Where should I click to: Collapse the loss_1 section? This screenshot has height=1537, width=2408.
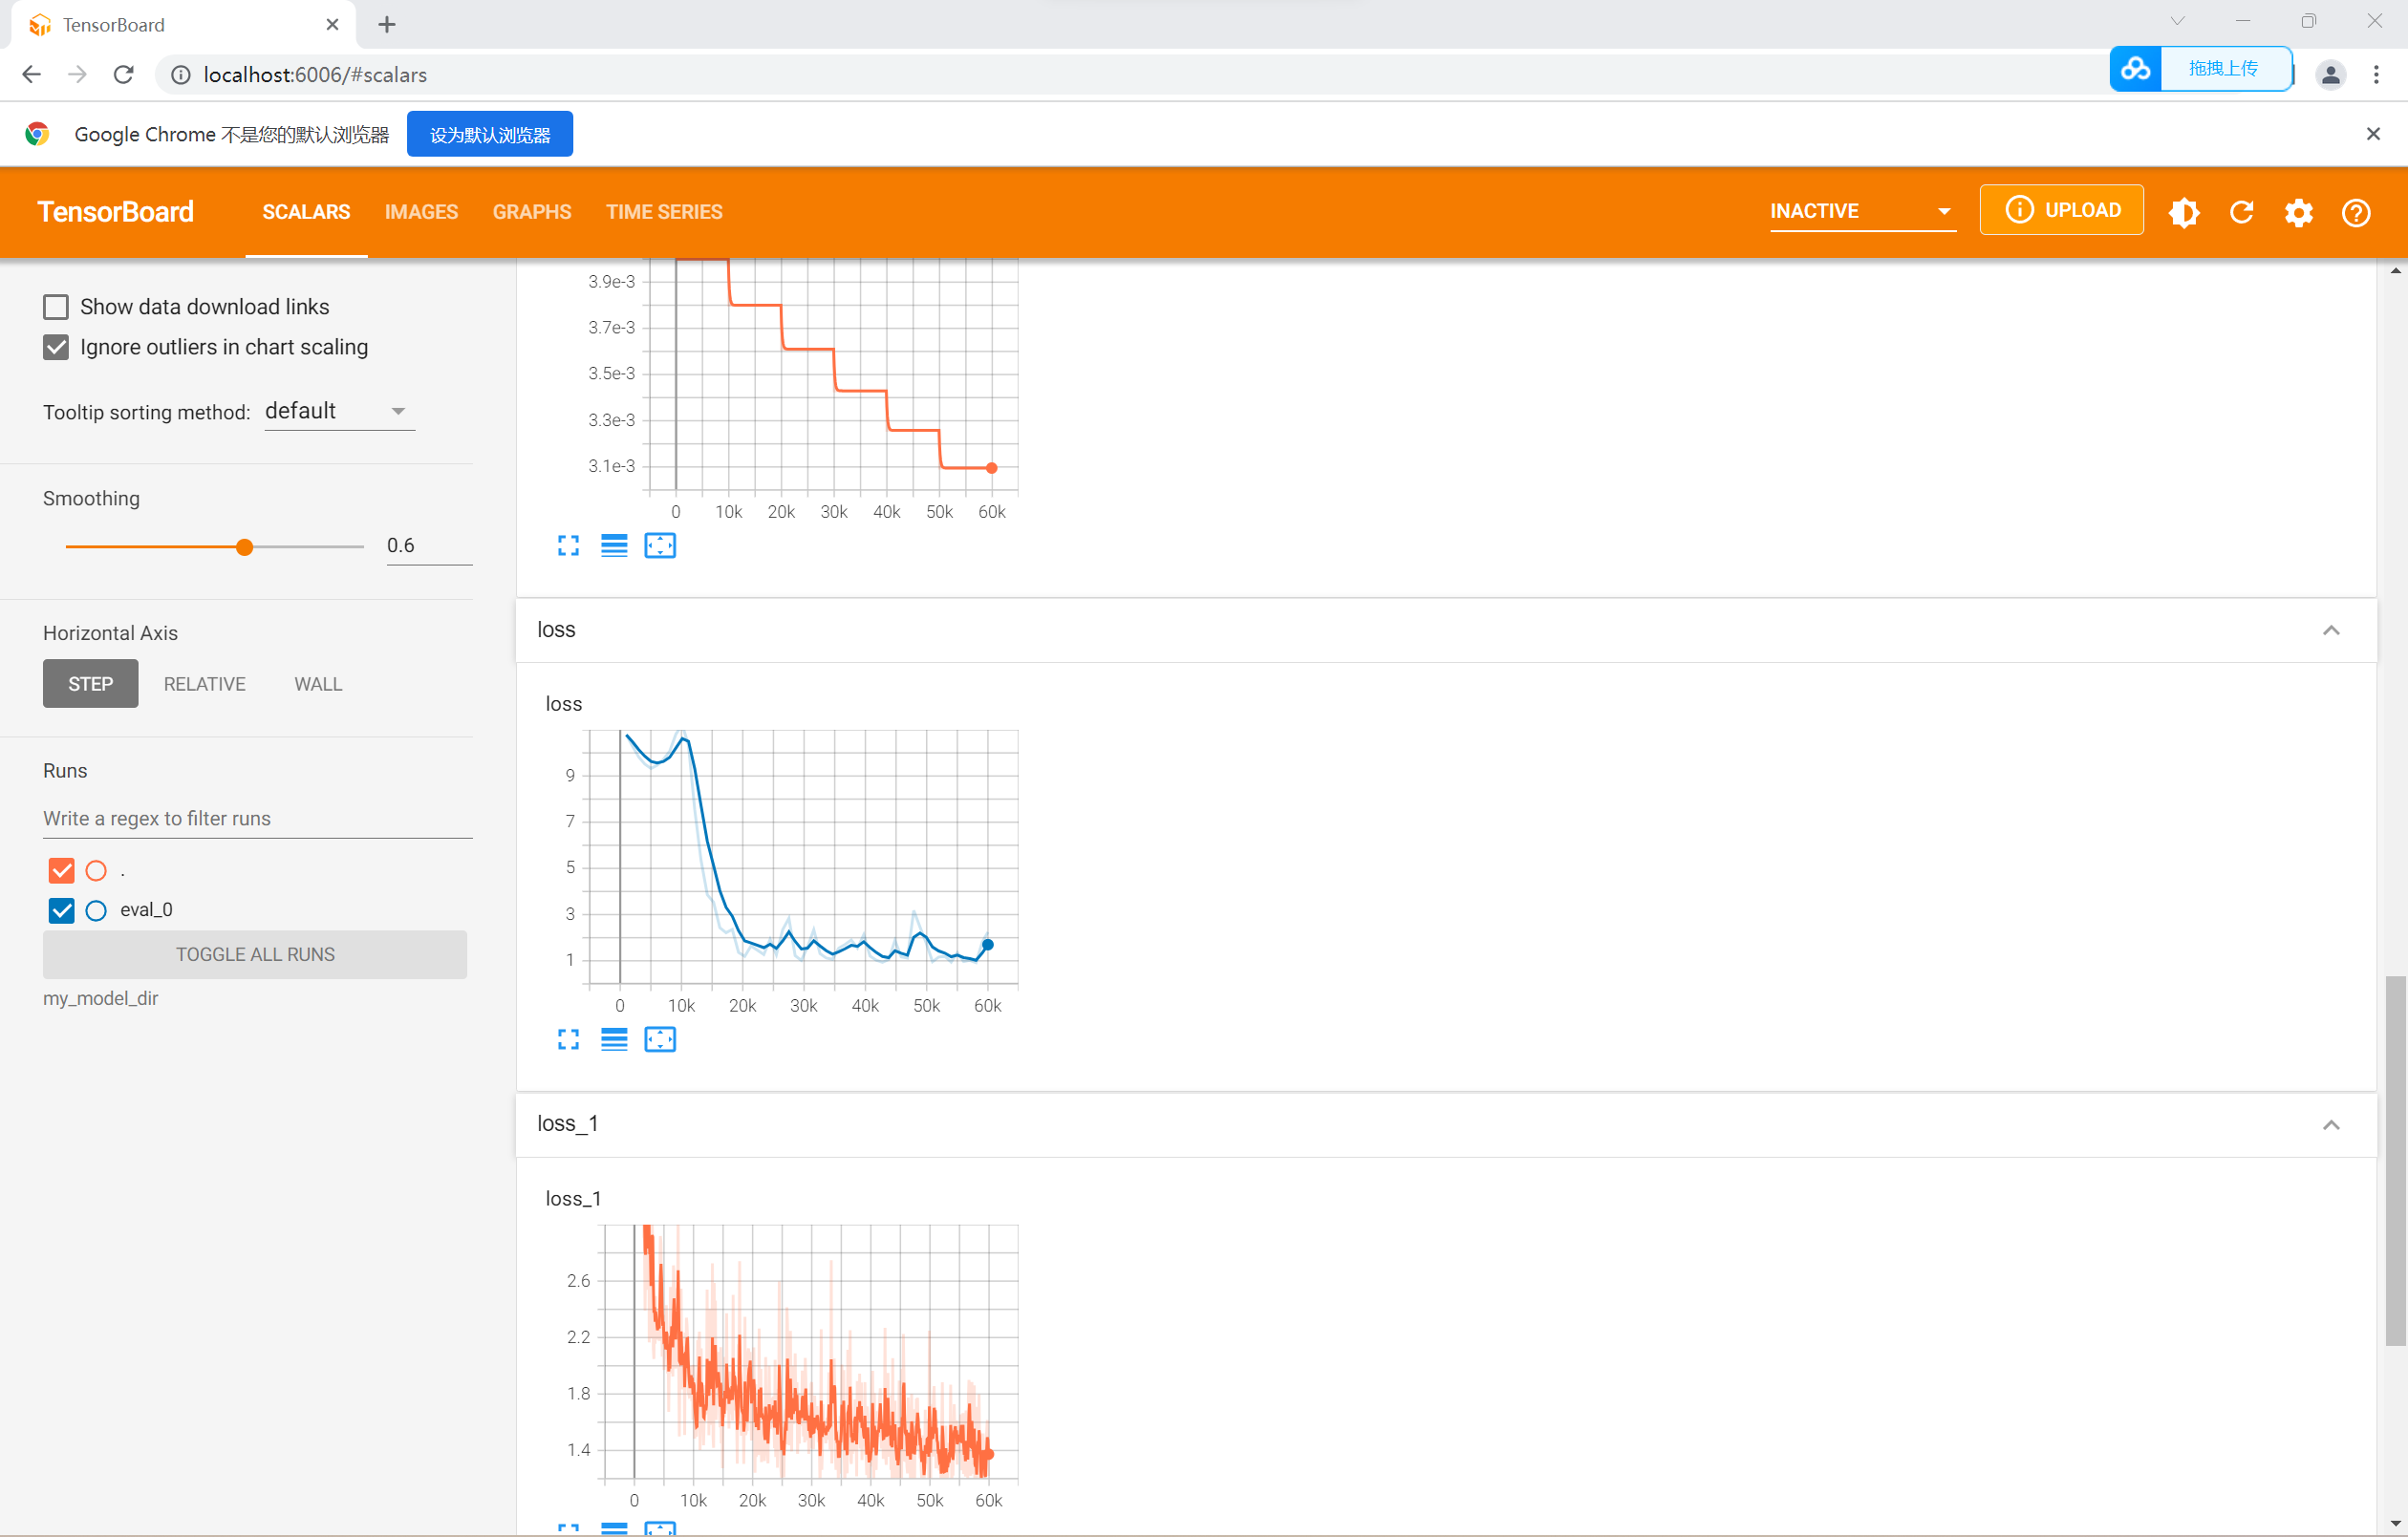[x=2331, y=1125]
